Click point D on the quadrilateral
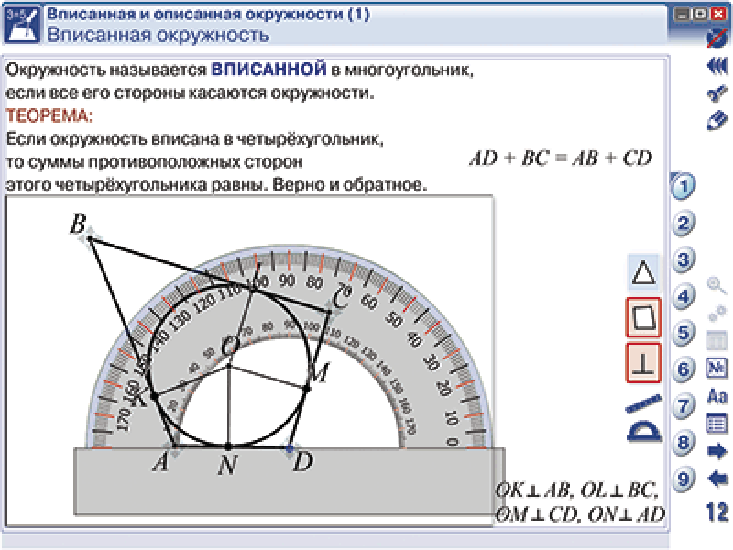The image size is (733, 550). 290,451
